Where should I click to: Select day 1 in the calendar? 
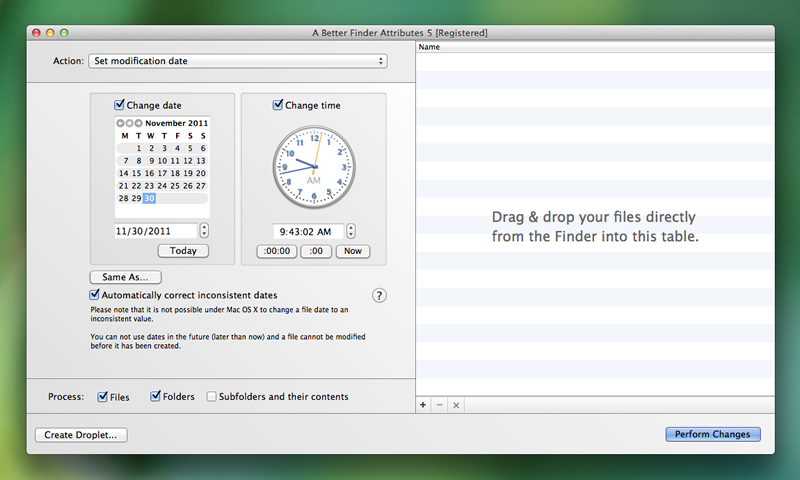(138, 148)
